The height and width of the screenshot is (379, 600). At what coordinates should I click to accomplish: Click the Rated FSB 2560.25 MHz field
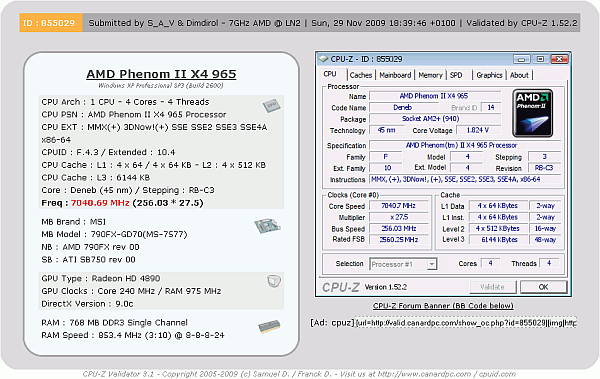tap(398, 240)
